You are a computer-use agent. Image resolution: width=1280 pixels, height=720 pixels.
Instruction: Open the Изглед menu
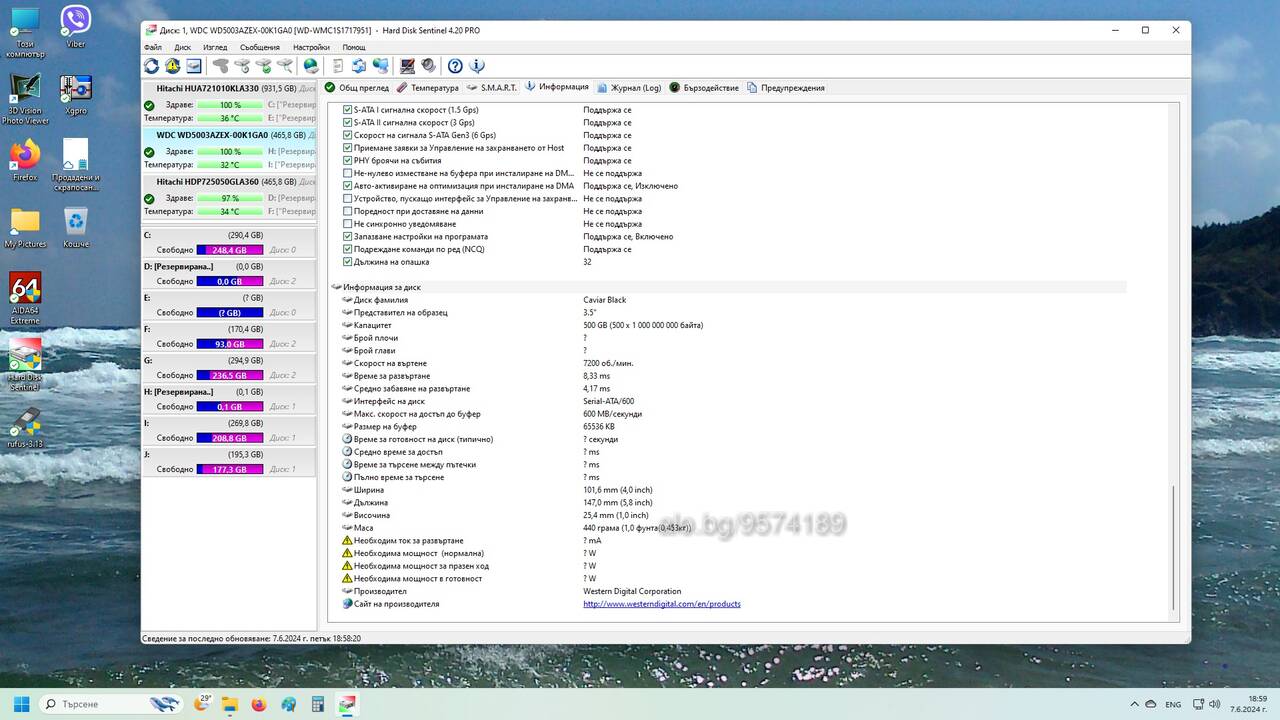pos(215,47)
